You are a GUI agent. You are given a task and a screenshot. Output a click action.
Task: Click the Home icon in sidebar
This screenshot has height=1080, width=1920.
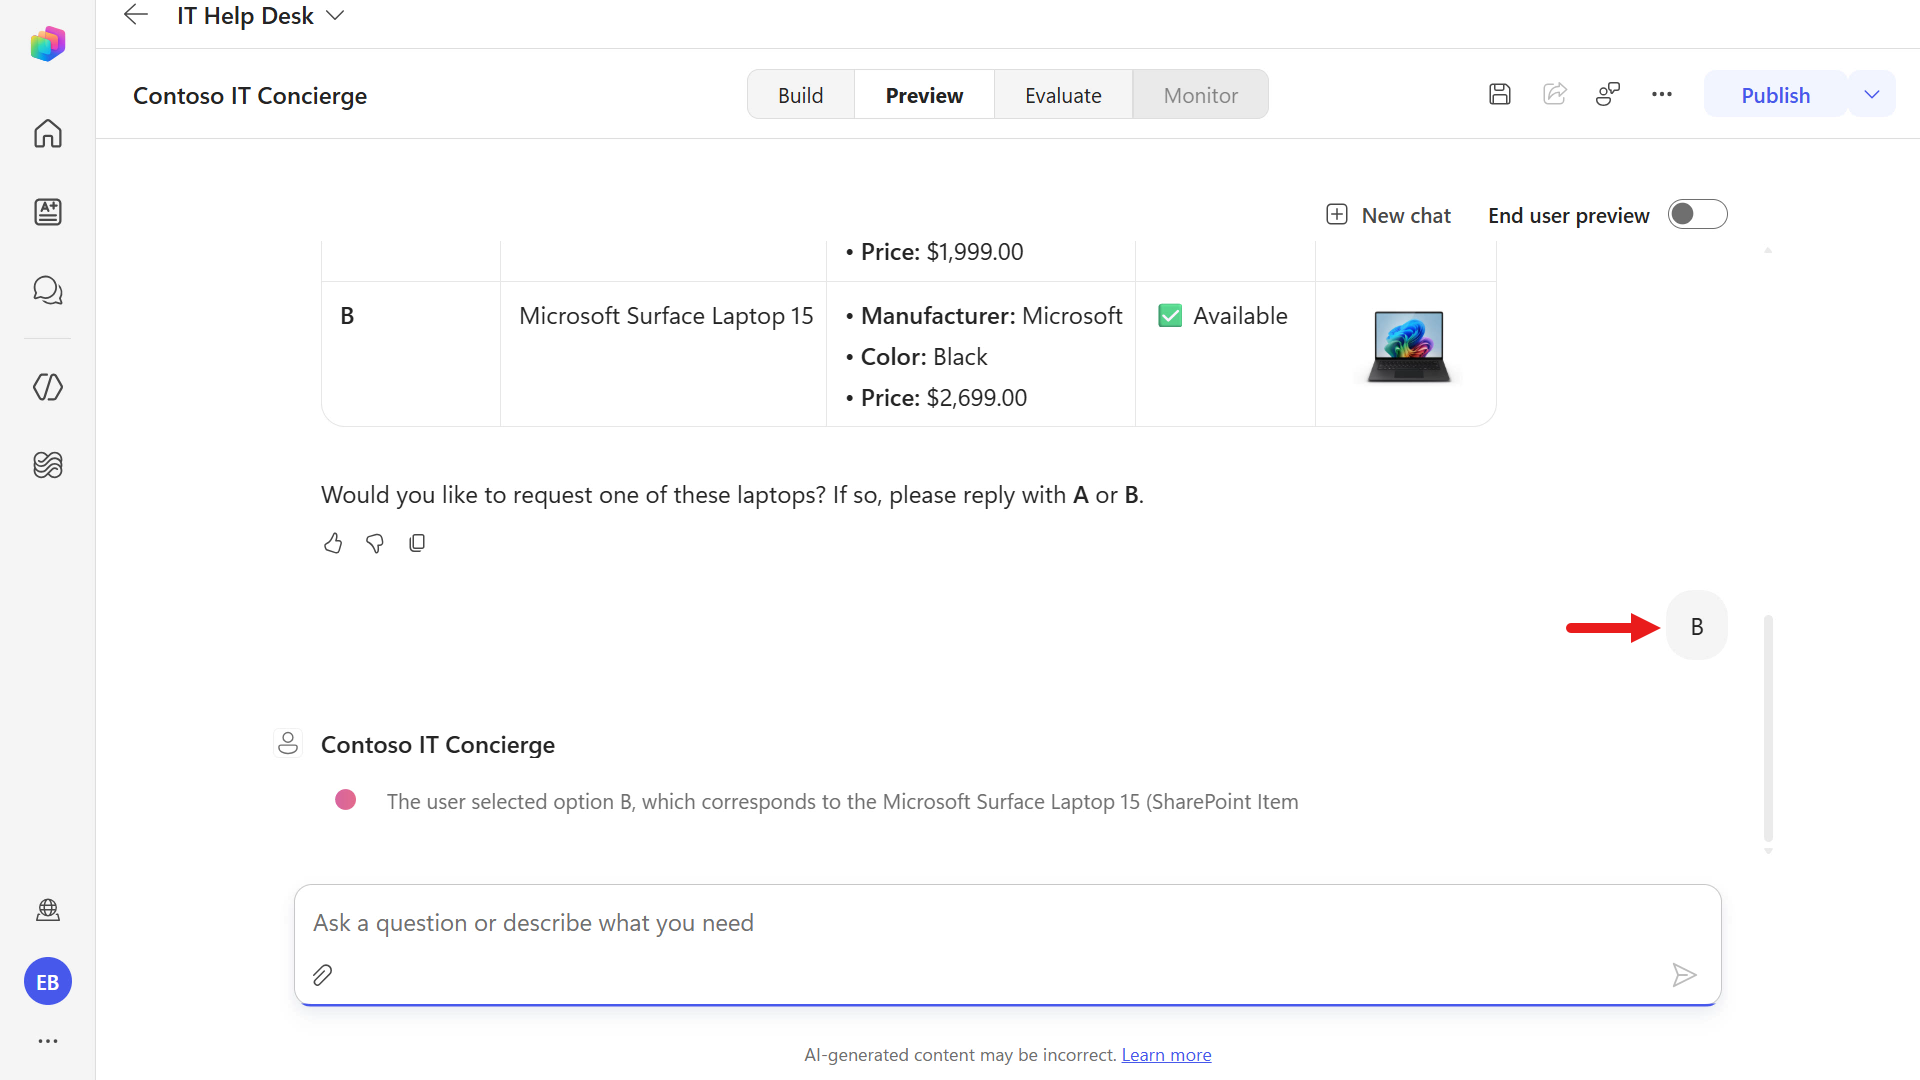(47, 133)
